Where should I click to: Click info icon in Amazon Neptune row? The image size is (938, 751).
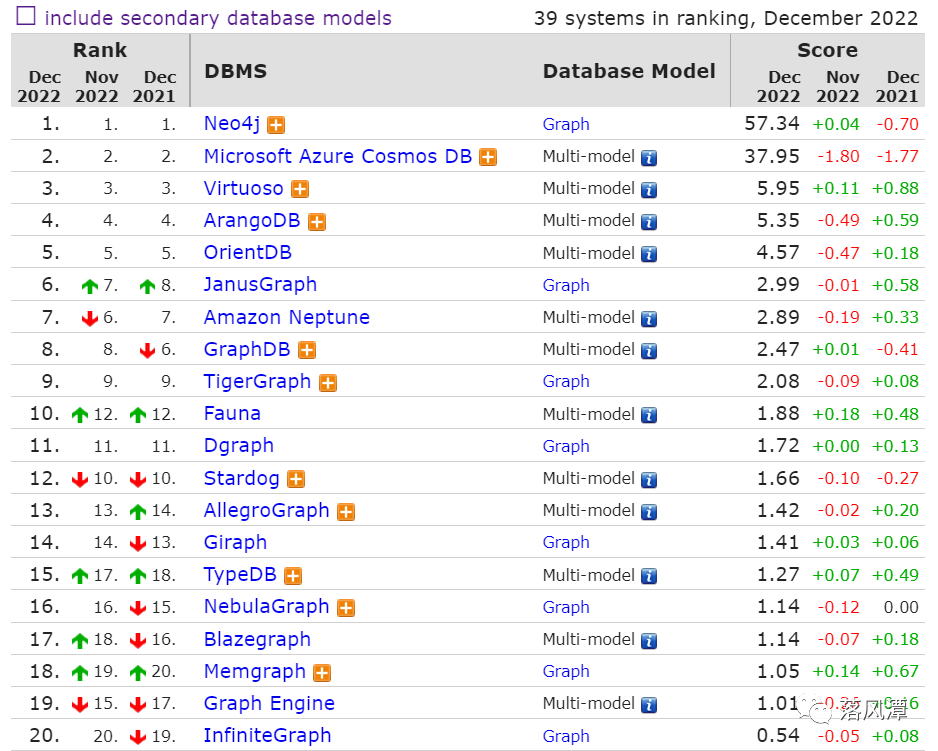pos(649,319)
